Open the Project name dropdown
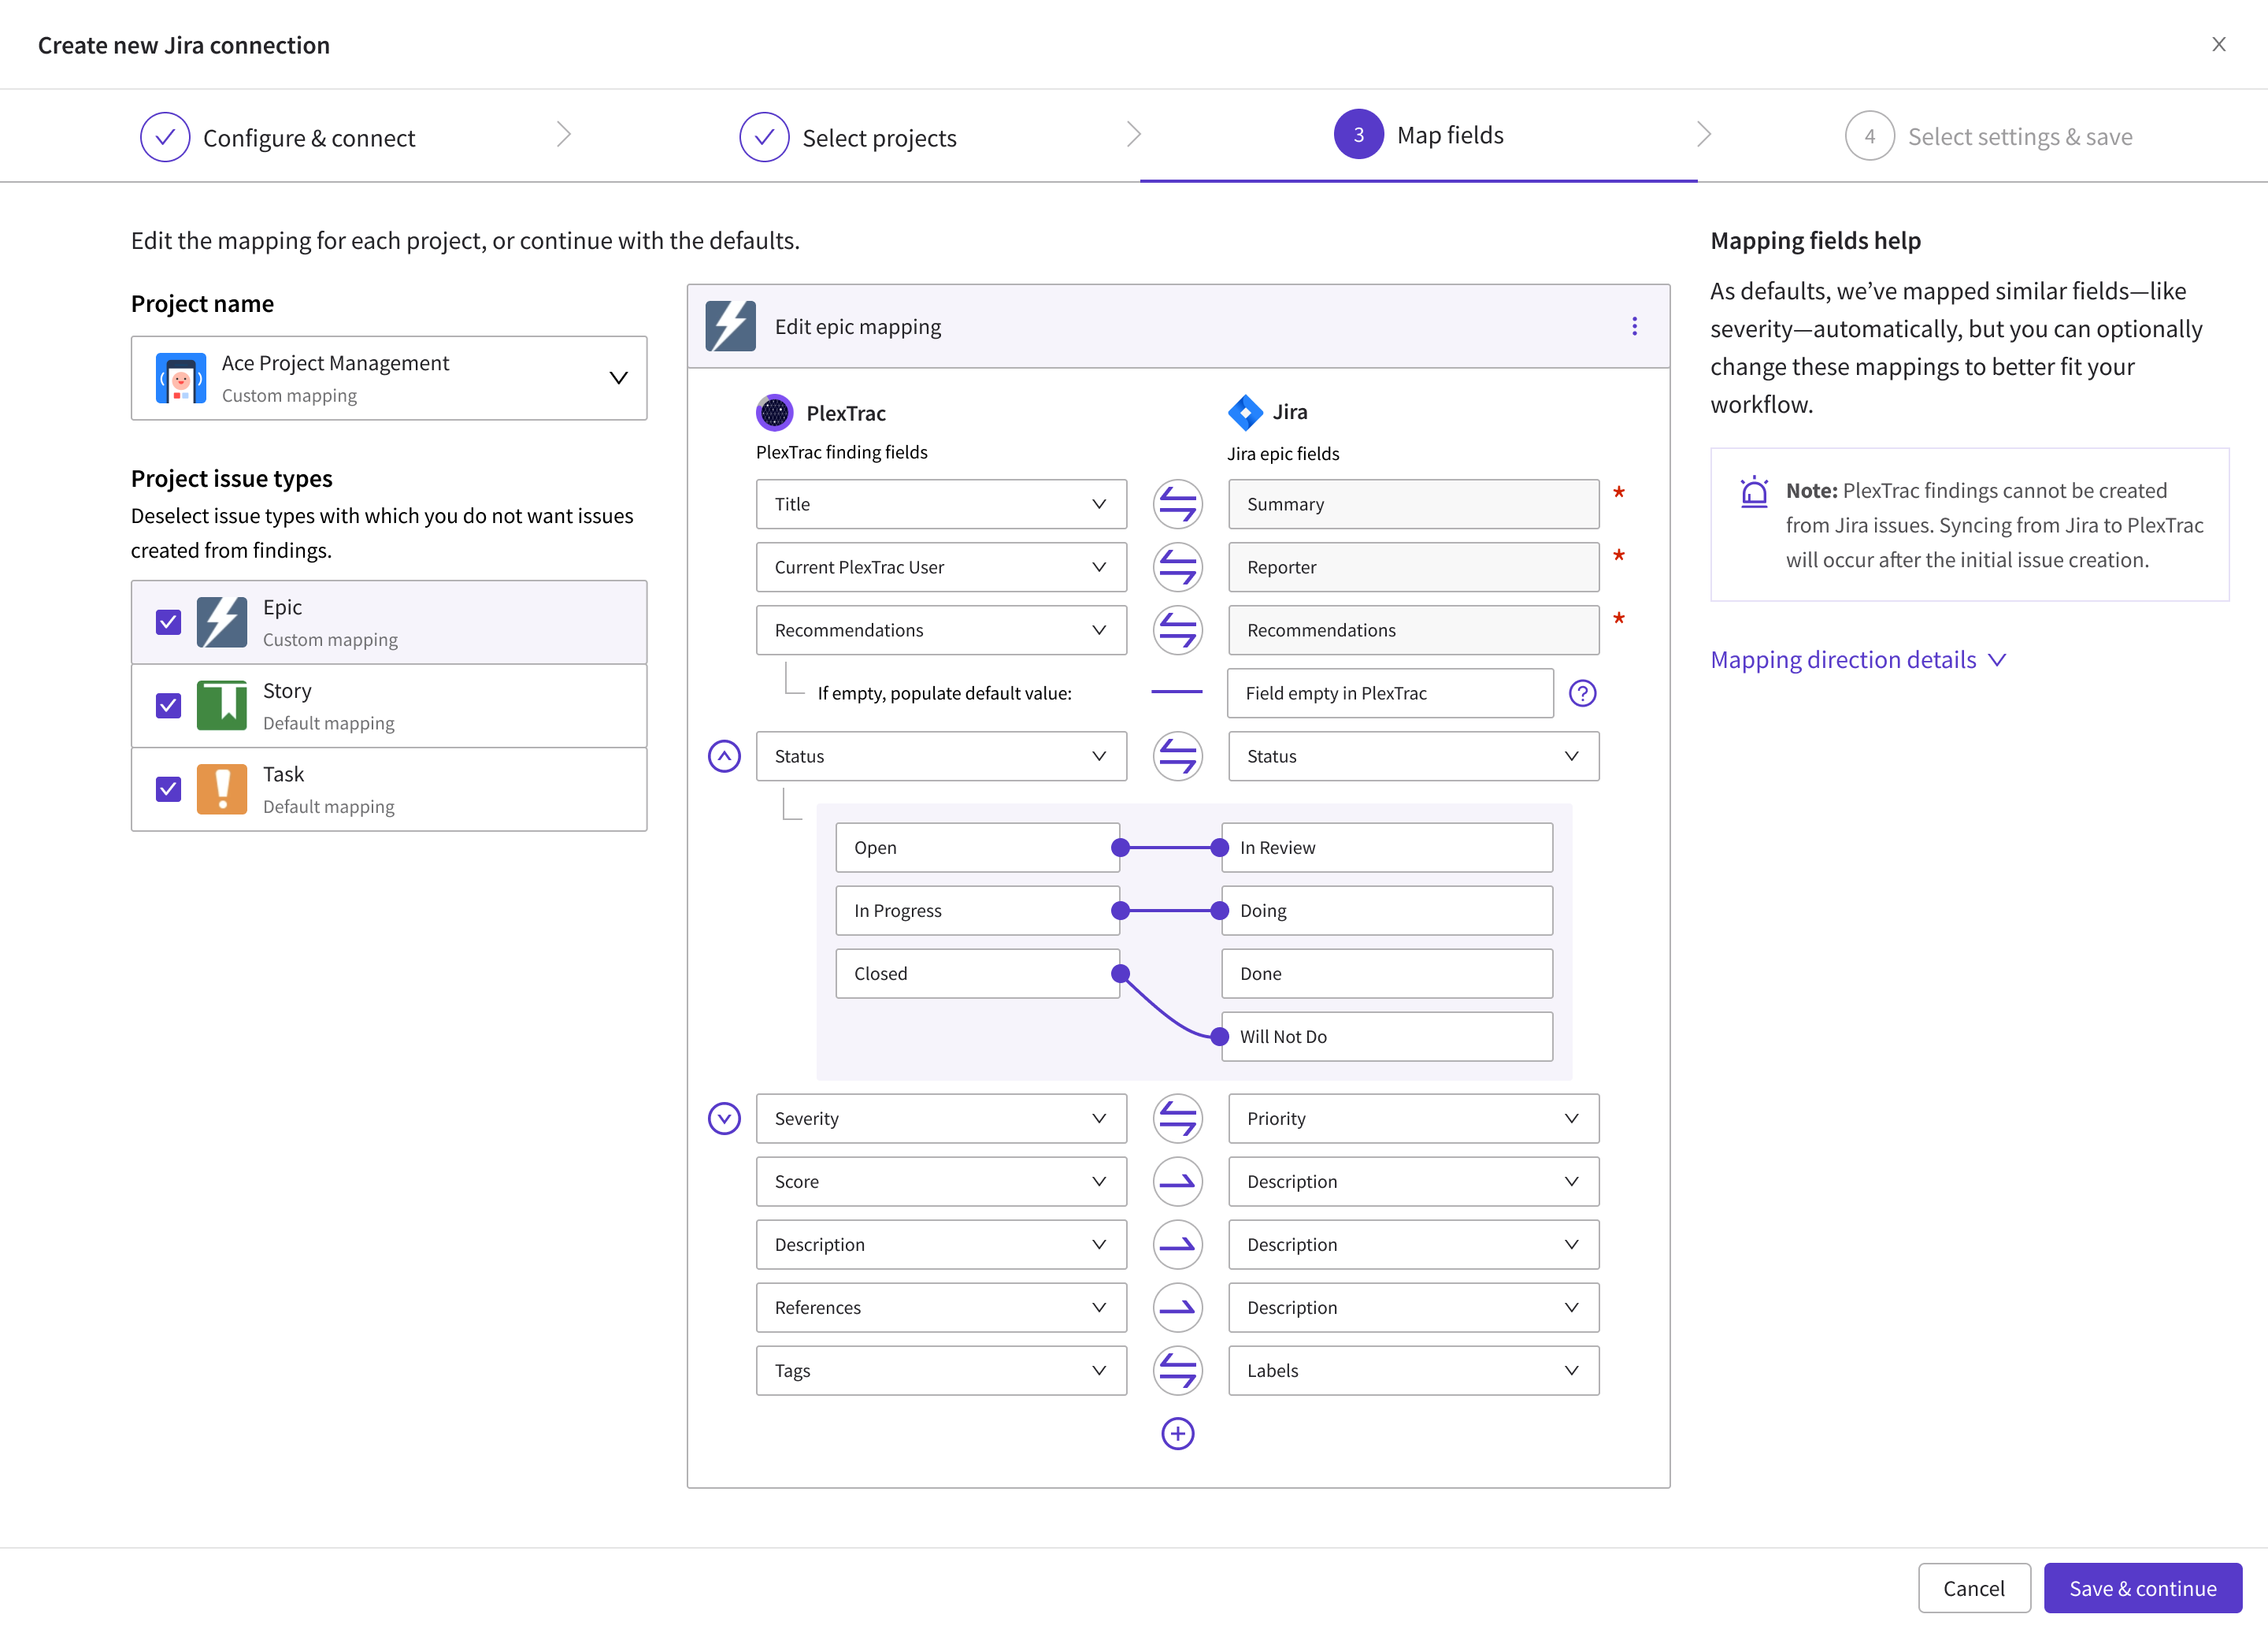Image resolution: width=2268 pixels, height=1629 pixels. click(x=389, y=378)
